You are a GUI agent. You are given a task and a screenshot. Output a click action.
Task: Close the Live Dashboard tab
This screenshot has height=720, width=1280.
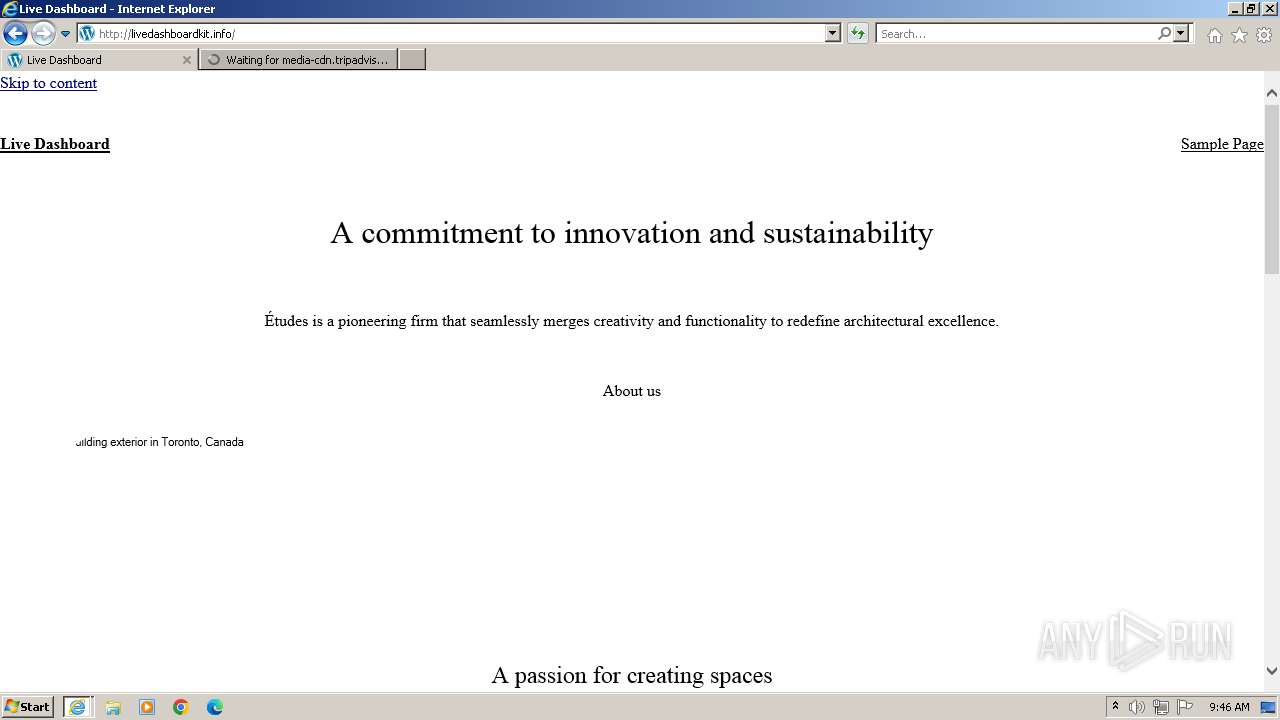pyautogui.click(x=186, y=60)
